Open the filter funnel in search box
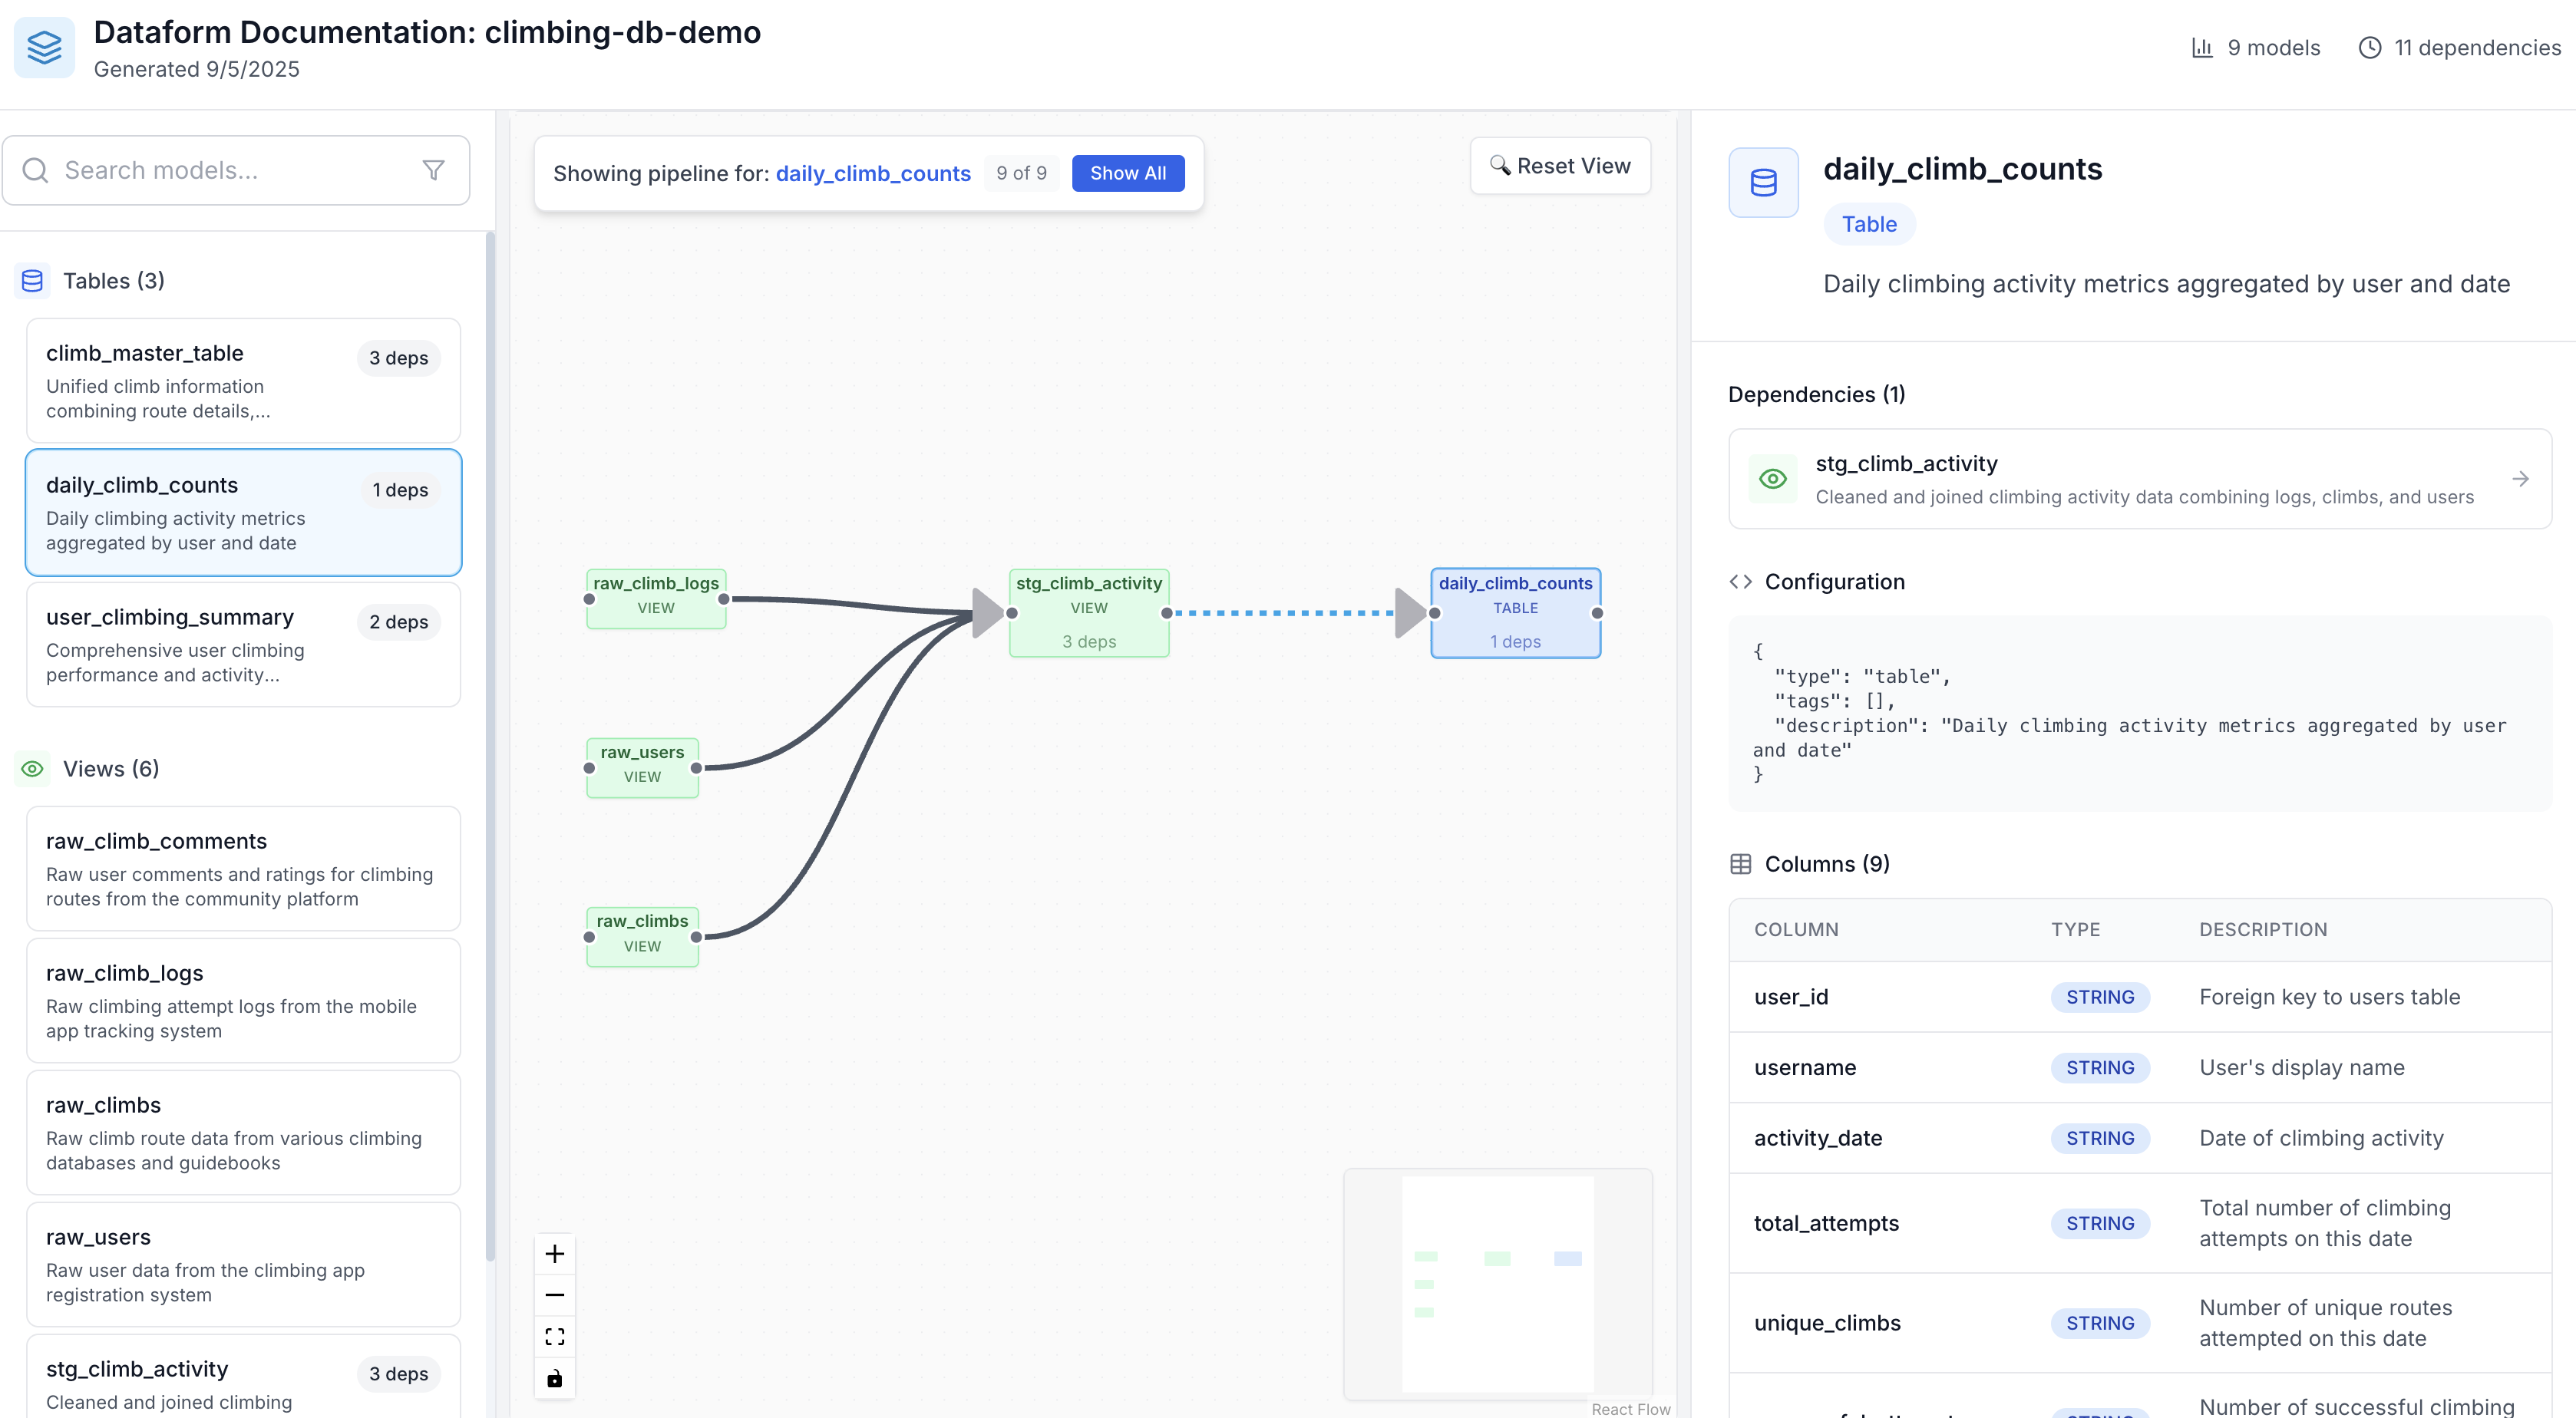Viewport: 2576px width, 1418px height. 433,170
